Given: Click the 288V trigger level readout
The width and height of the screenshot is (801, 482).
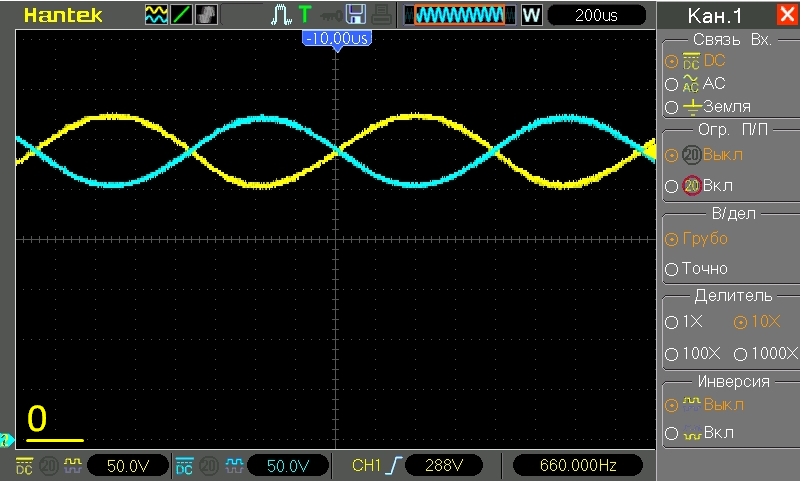Looking at the screenshot, I should [443, 466].
